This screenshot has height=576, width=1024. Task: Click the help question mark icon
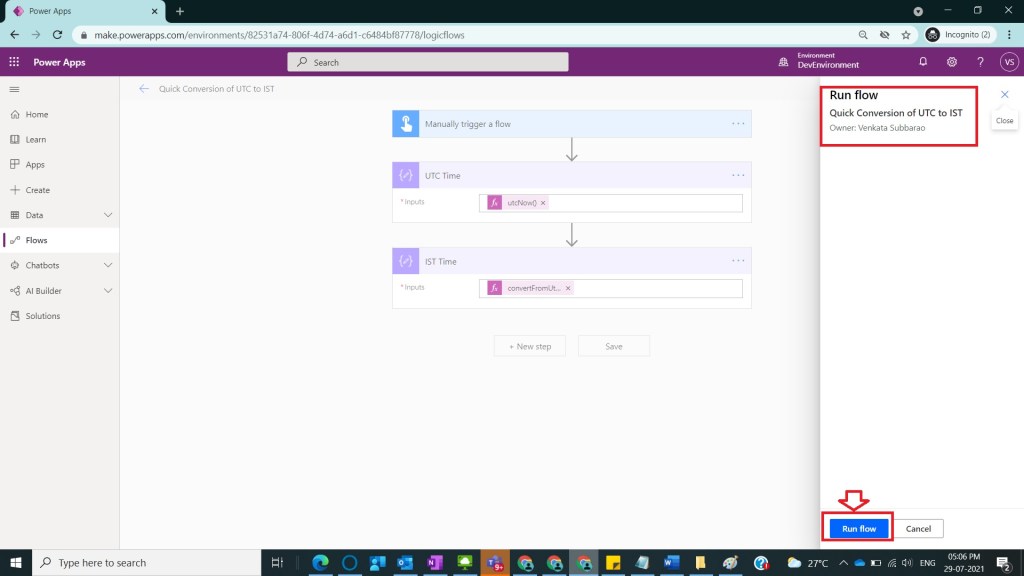pos(980,62)
